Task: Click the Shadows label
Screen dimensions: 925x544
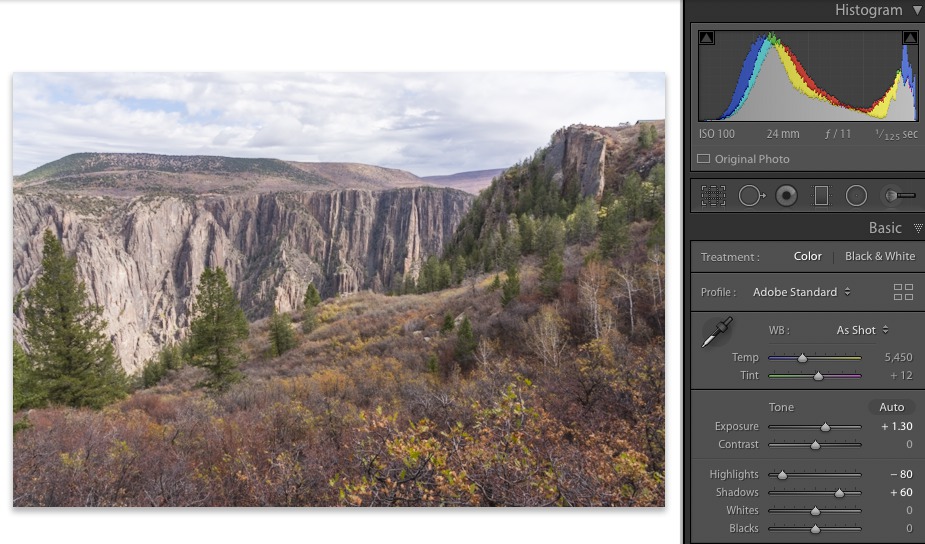Action: click(x=737, y=492)
